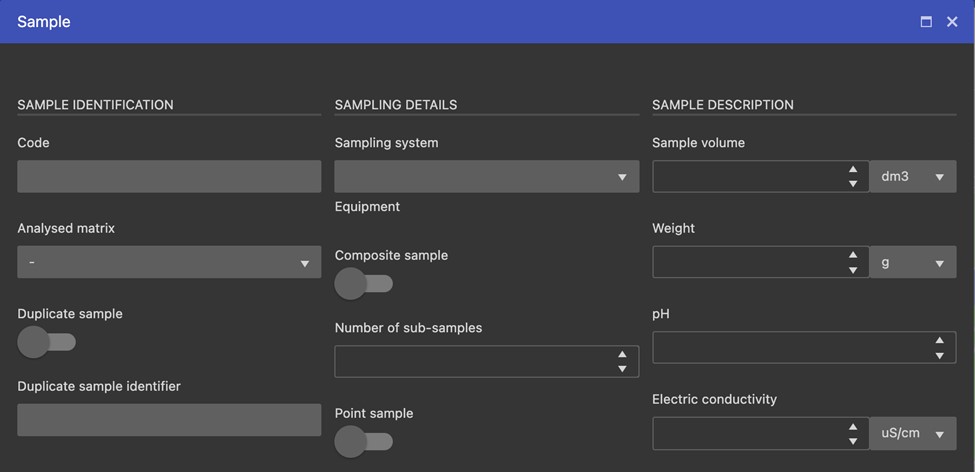Open the dm3 volume unit dropdown
The height and width of the screenshot is (472, 975).
tap(913, 177)
